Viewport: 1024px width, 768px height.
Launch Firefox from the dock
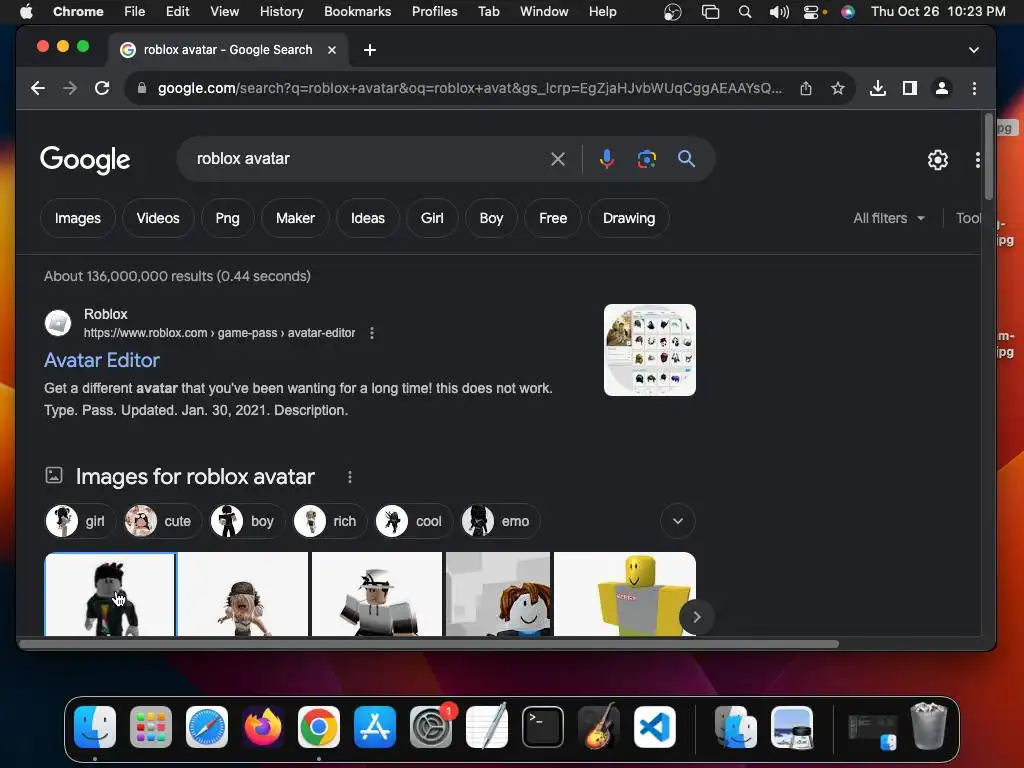[x=263, y=727]
